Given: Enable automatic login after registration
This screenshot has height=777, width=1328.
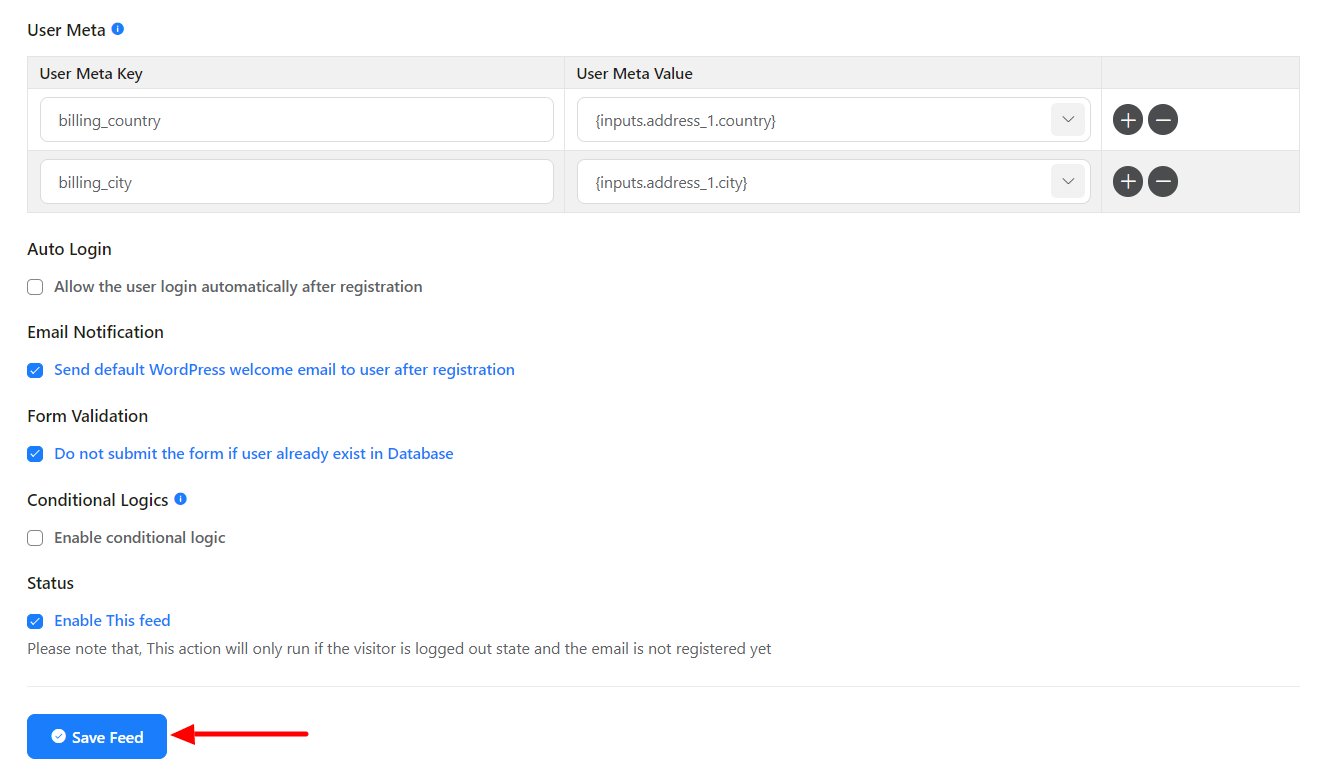Looking at the screenshot, I should [35, 287].
